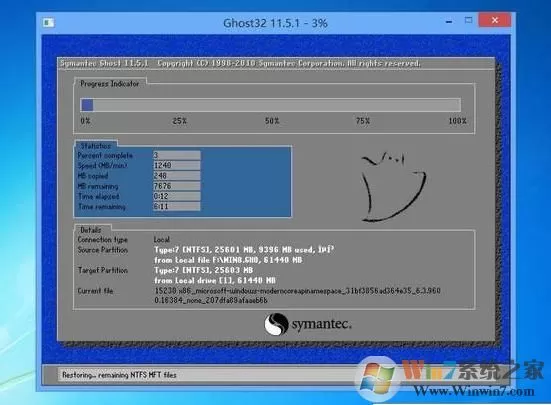551x405 pixels.
Task: Click the 'Percent complete' label
Action: coord(105,155)
